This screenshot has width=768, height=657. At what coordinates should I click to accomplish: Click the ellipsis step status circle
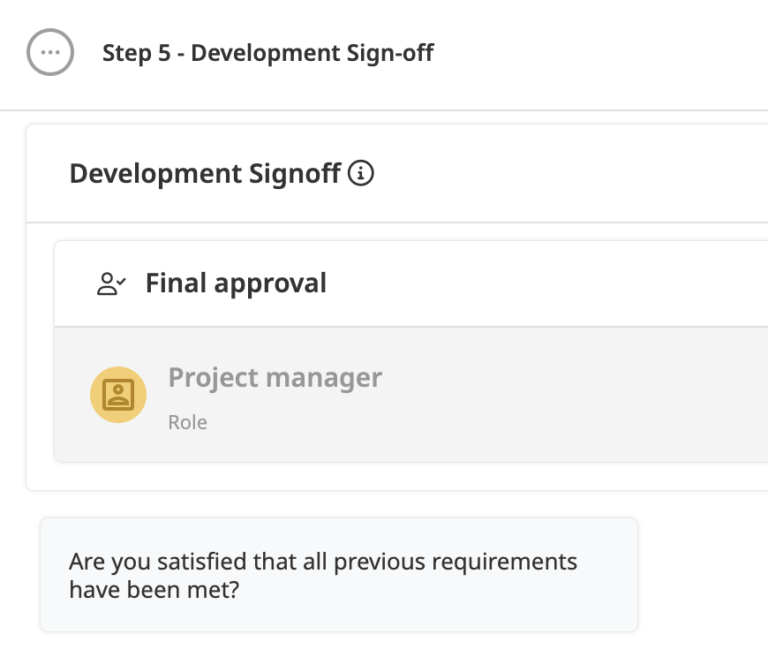pos(50,52)
